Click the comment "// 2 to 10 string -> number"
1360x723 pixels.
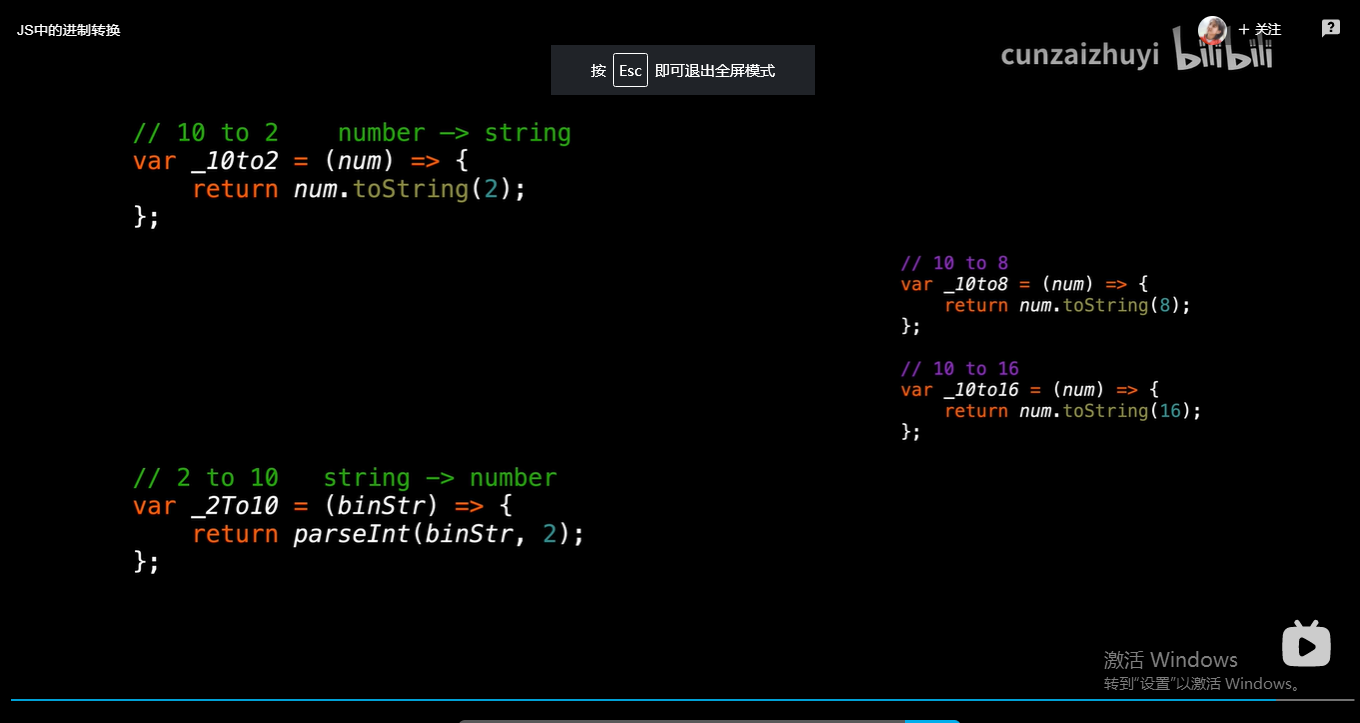pyautogui.click(x=345, y=478)
